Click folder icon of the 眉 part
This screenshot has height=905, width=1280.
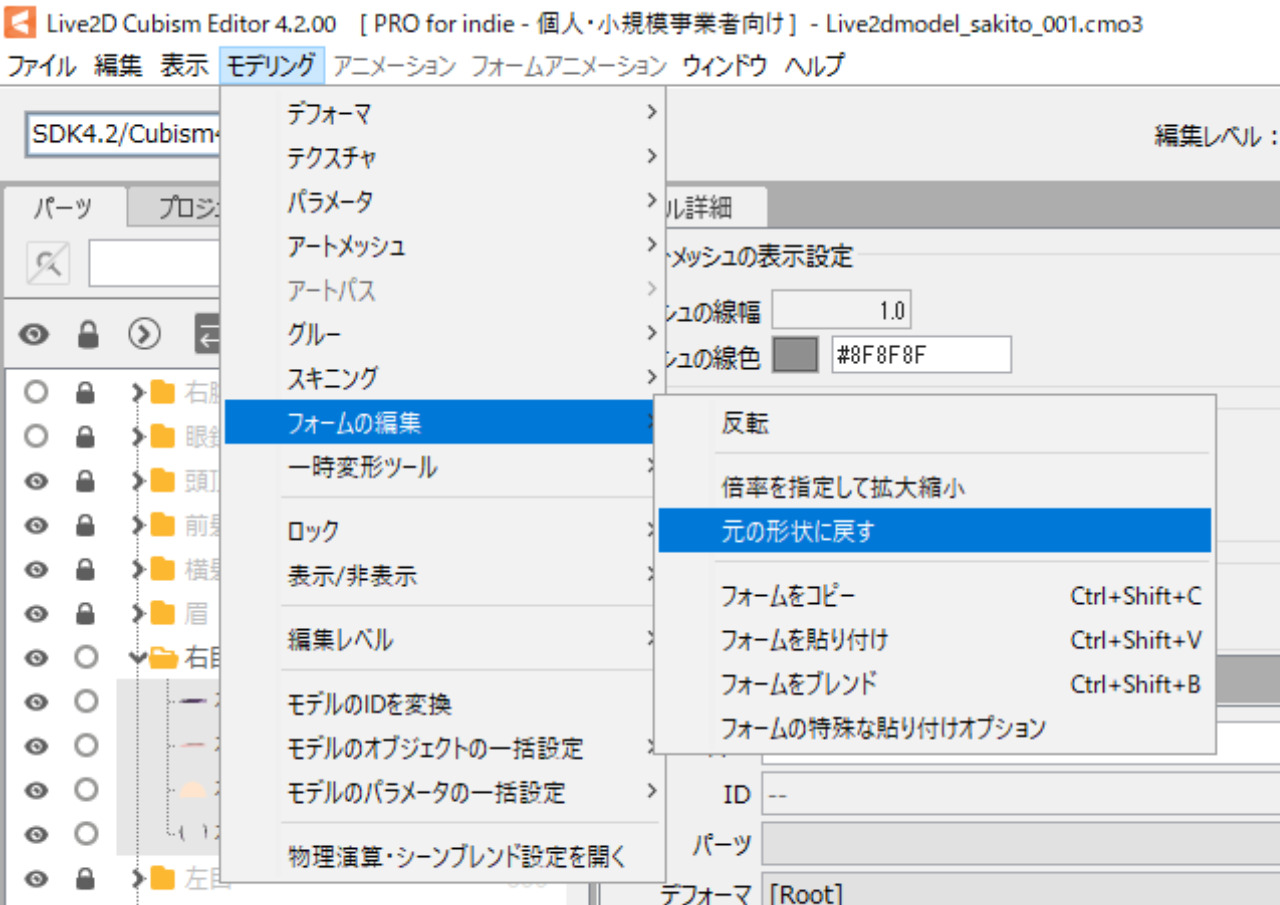162,613
